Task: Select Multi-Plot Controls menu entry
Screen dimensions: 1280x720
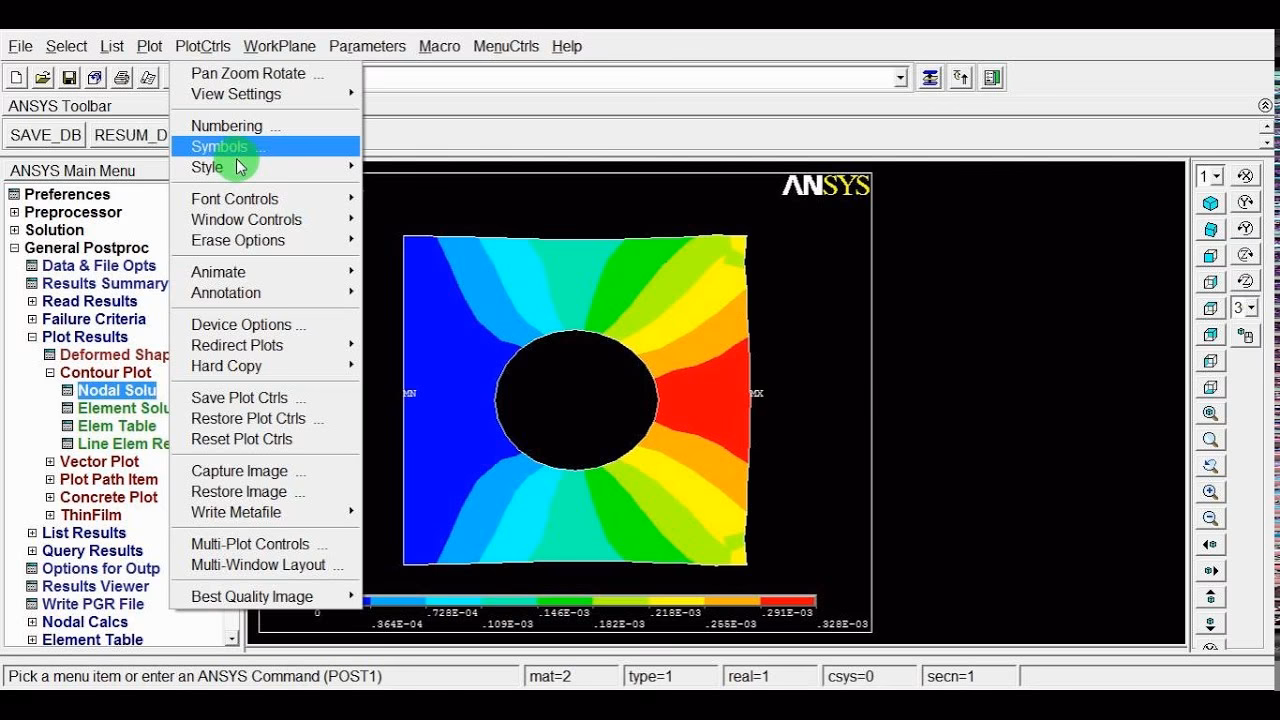Action: point(265,544)
